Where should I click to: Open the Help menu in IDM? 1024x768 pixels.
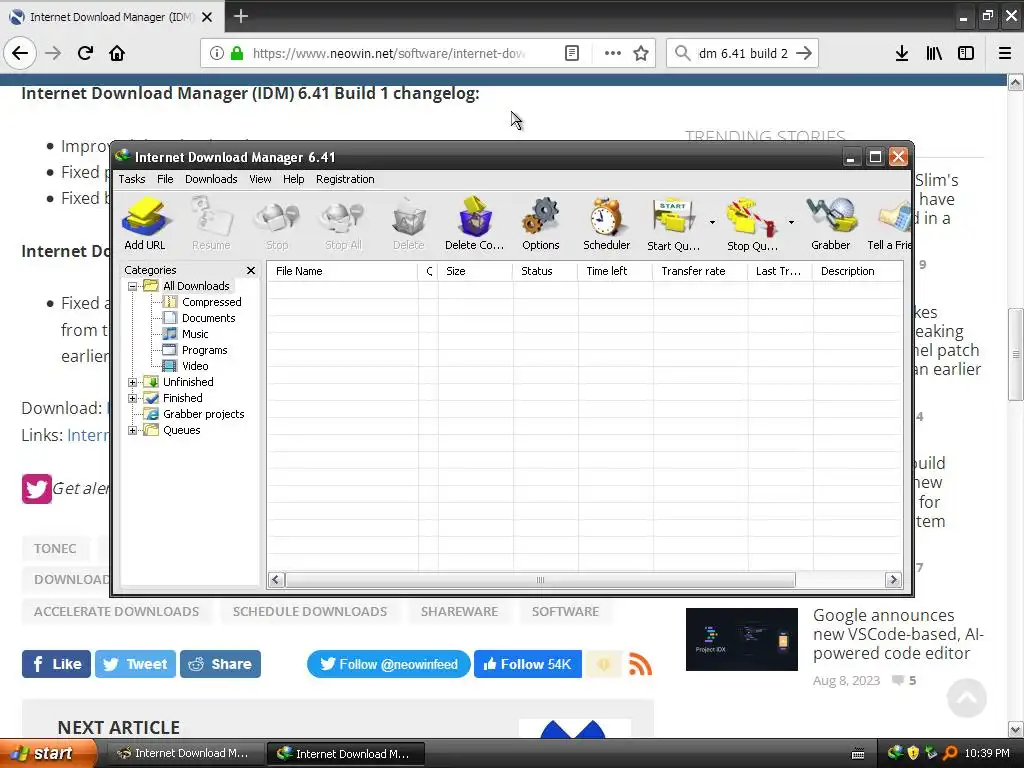[293, 179]
